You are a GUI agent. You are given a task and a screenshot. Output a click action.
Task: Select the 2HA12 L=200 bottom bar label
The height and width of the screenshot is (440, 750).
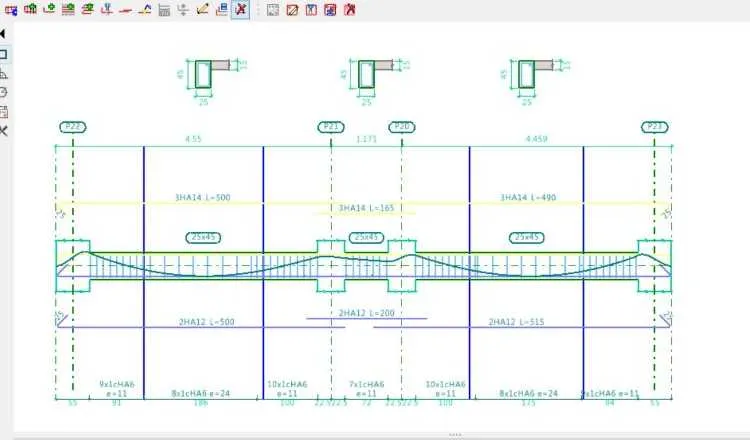366,313
